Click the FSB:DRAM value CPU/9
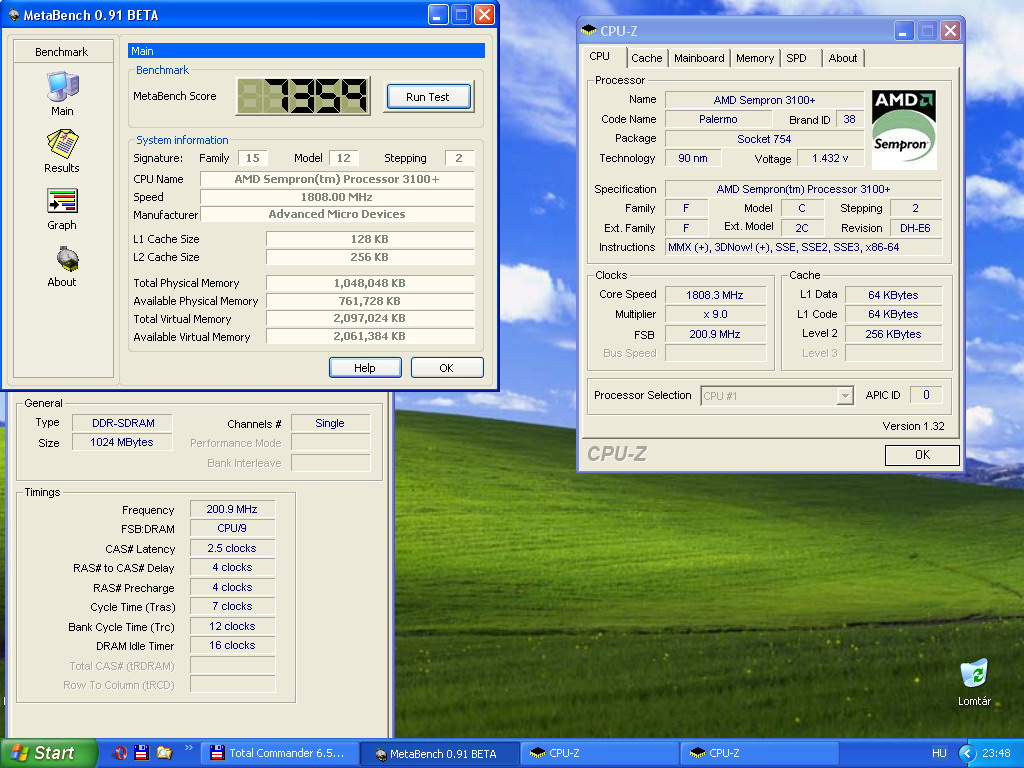 (232, 528)
